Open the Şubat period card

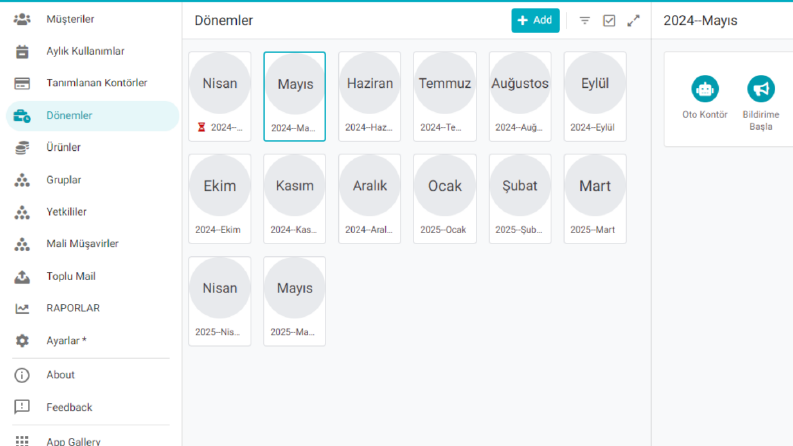520,199
